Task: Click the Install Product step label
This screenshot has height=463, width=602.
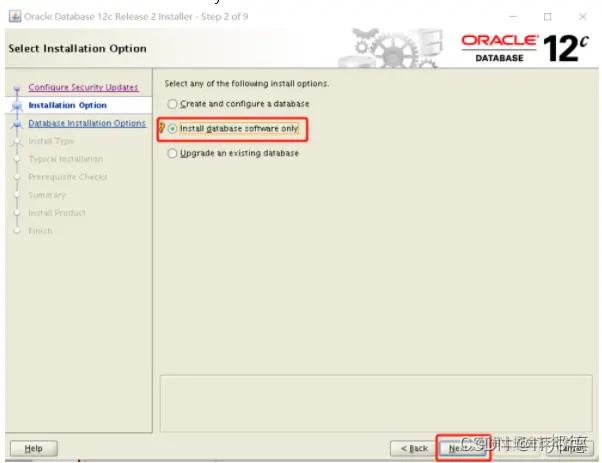Action: coord(57,213)
